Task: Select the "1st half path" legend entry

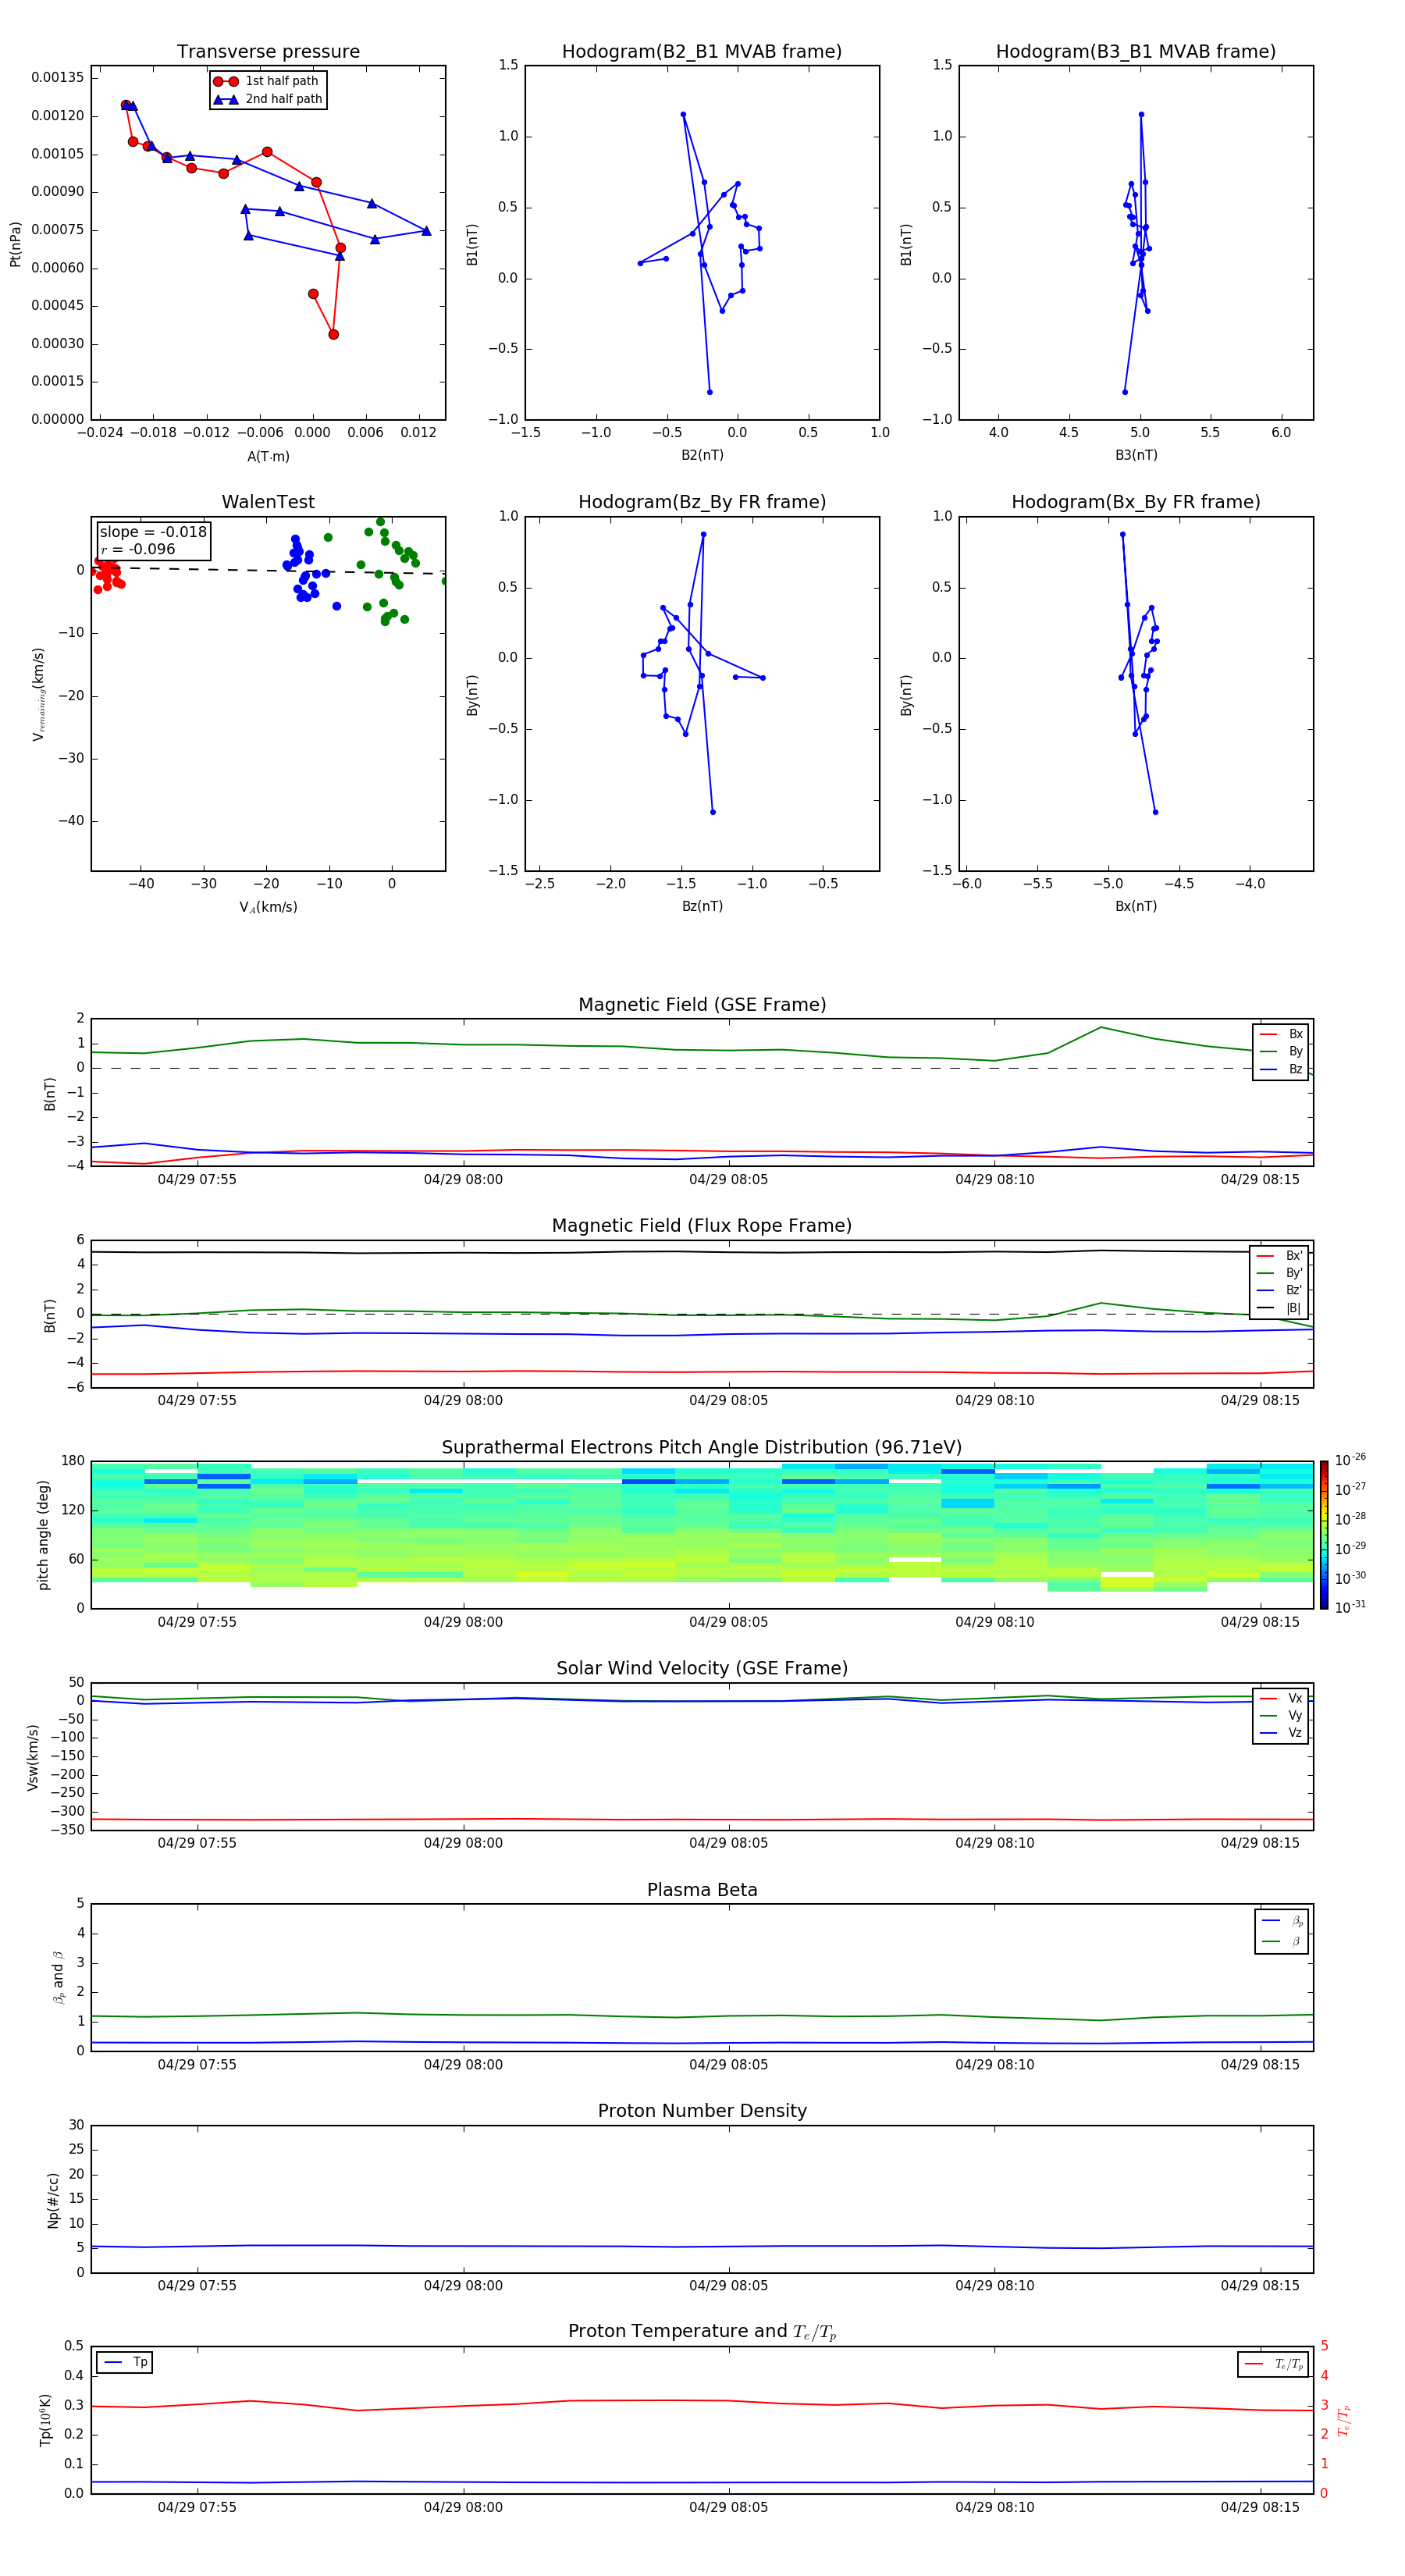Action: click(267, 81)
